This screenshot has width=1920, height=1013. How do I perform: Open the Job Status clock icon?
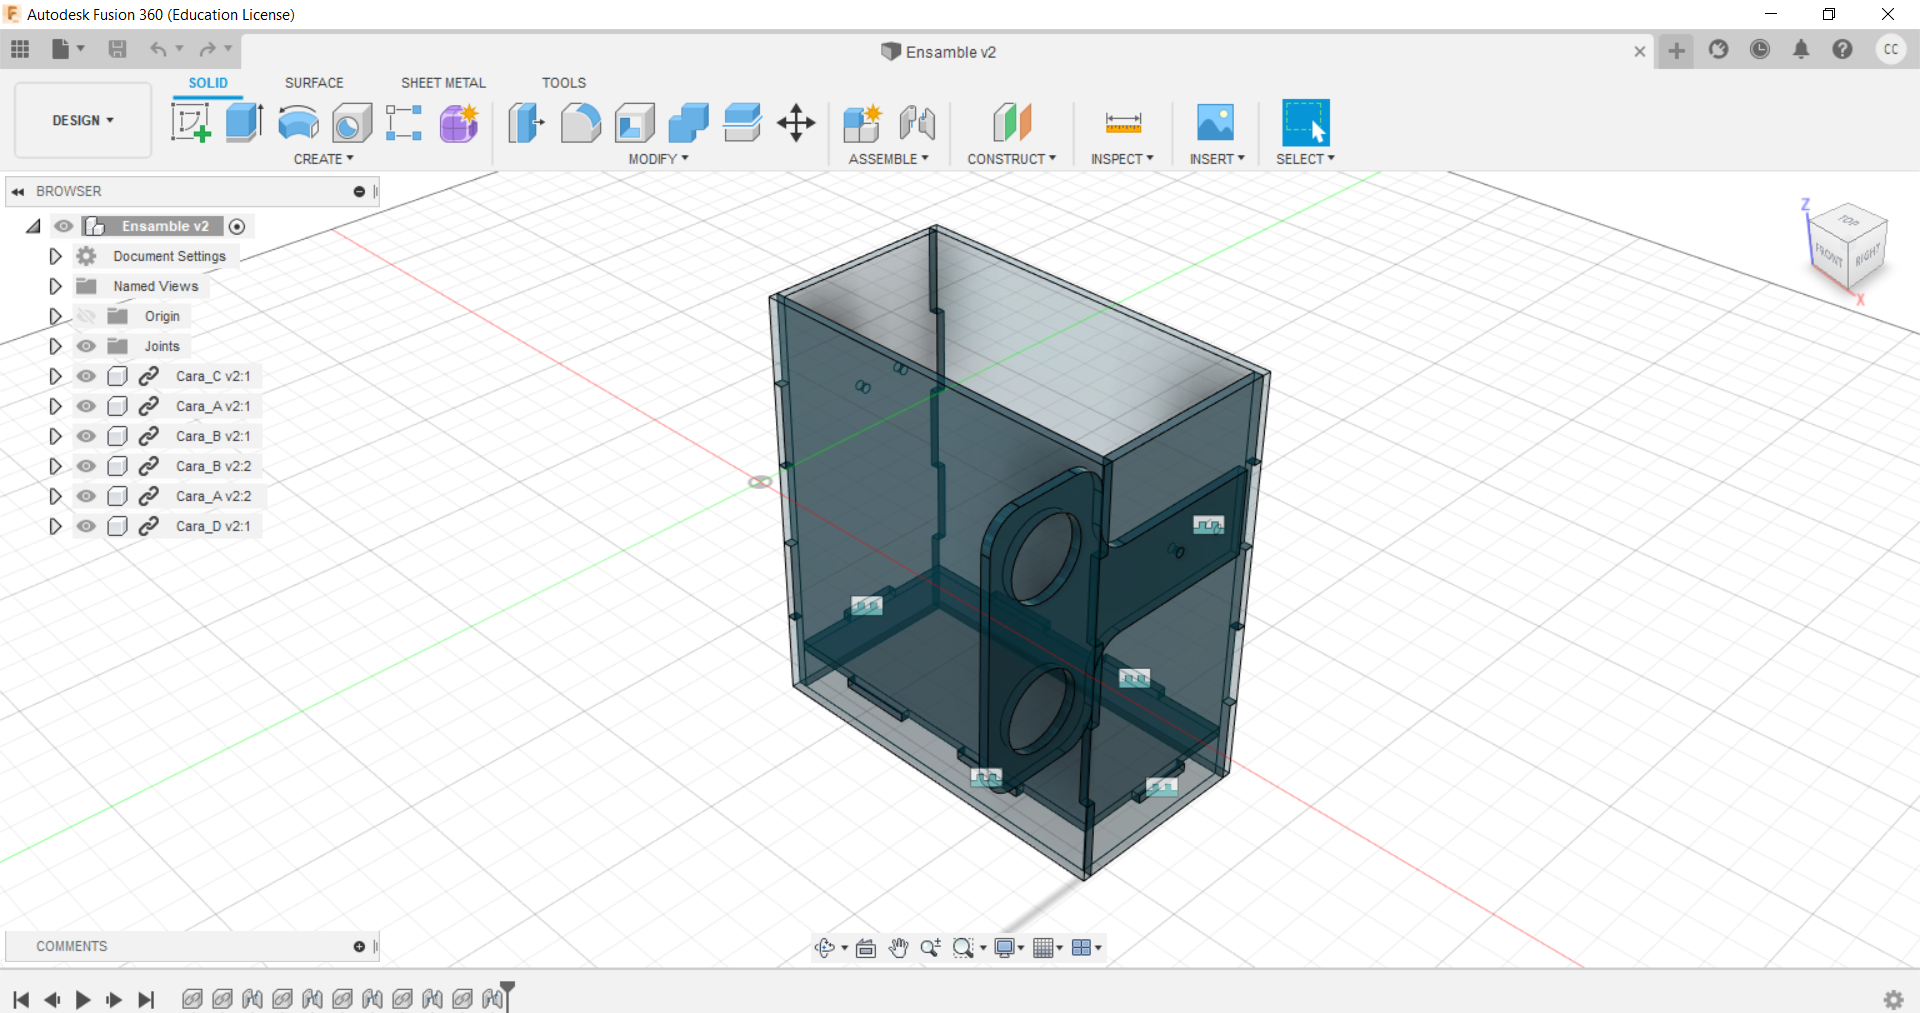(1760, 49)
